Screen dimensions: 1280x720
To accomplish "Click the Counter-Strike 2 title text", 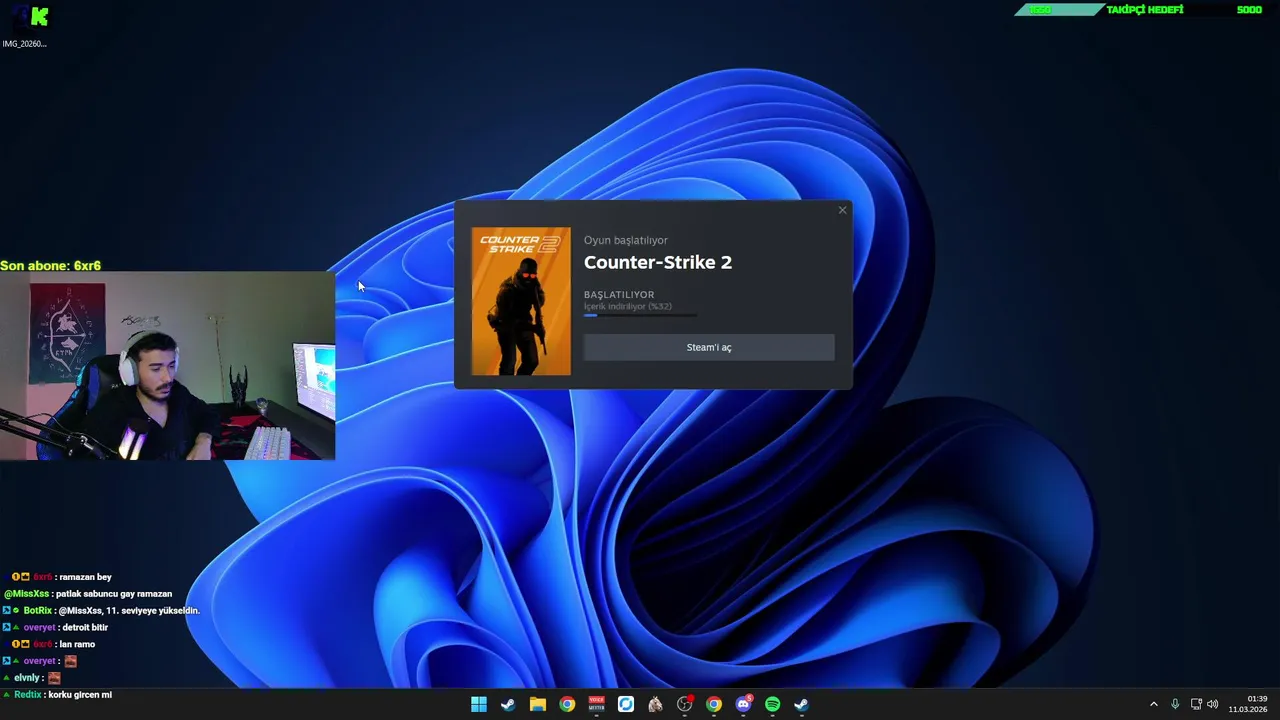I will coord(658,262).
